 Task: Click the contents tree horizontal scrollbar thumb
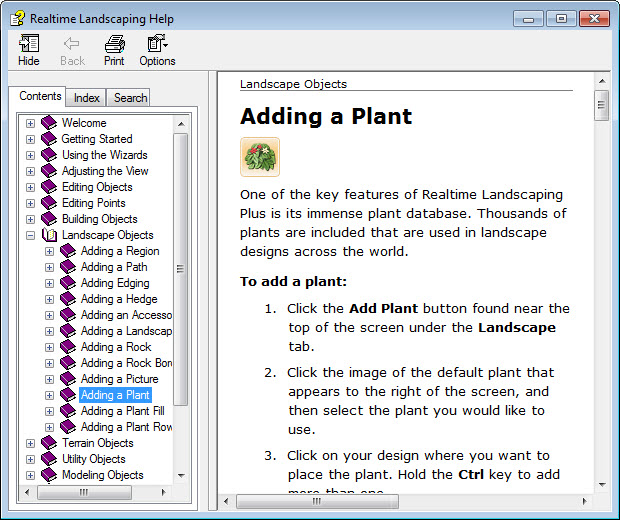[84, 492]
